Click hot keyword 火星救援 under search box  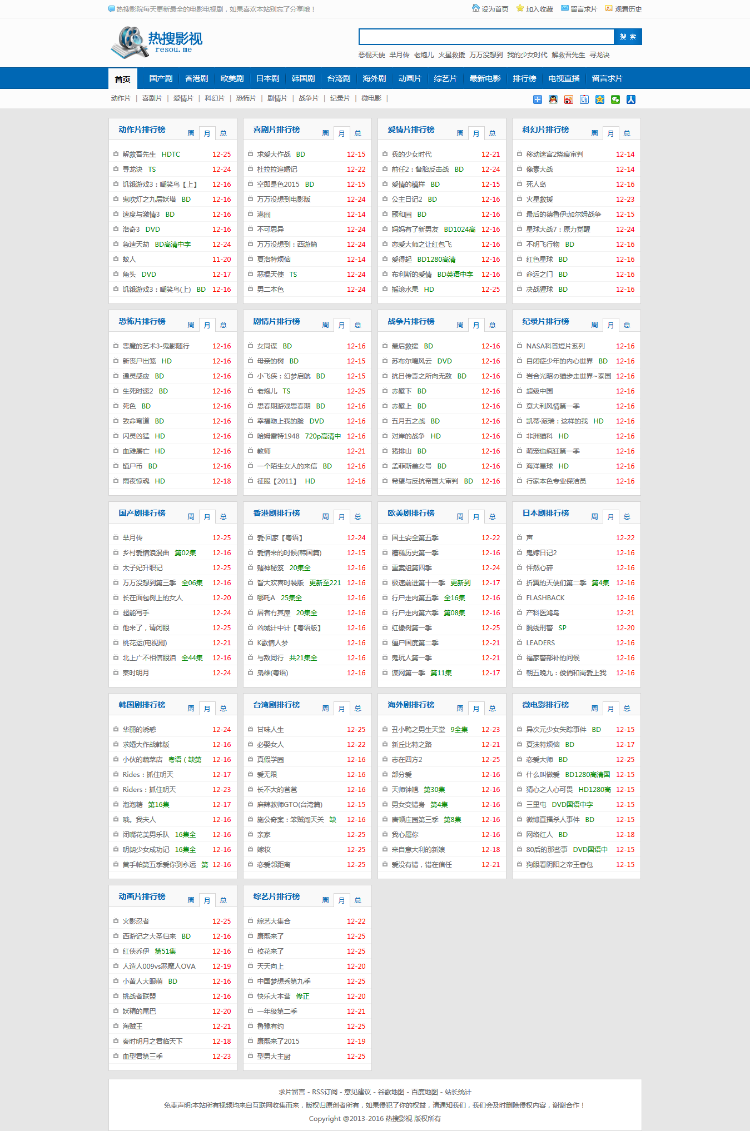451,55
